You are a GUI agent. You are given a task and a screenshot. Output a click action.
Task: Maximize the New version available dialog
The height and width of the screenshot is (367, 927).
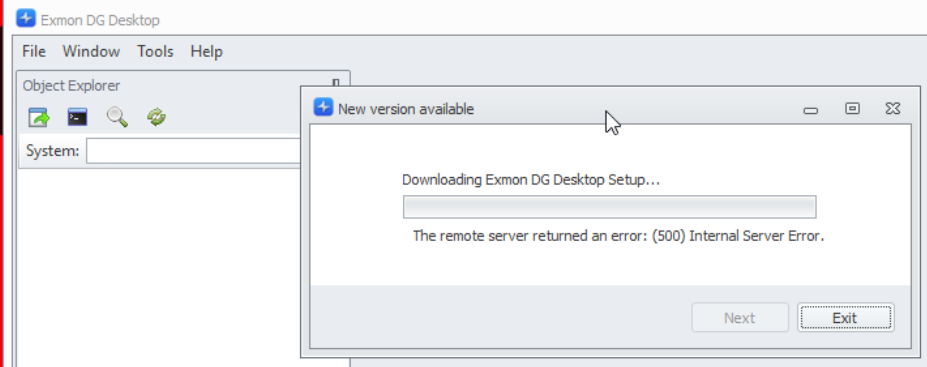852,108
